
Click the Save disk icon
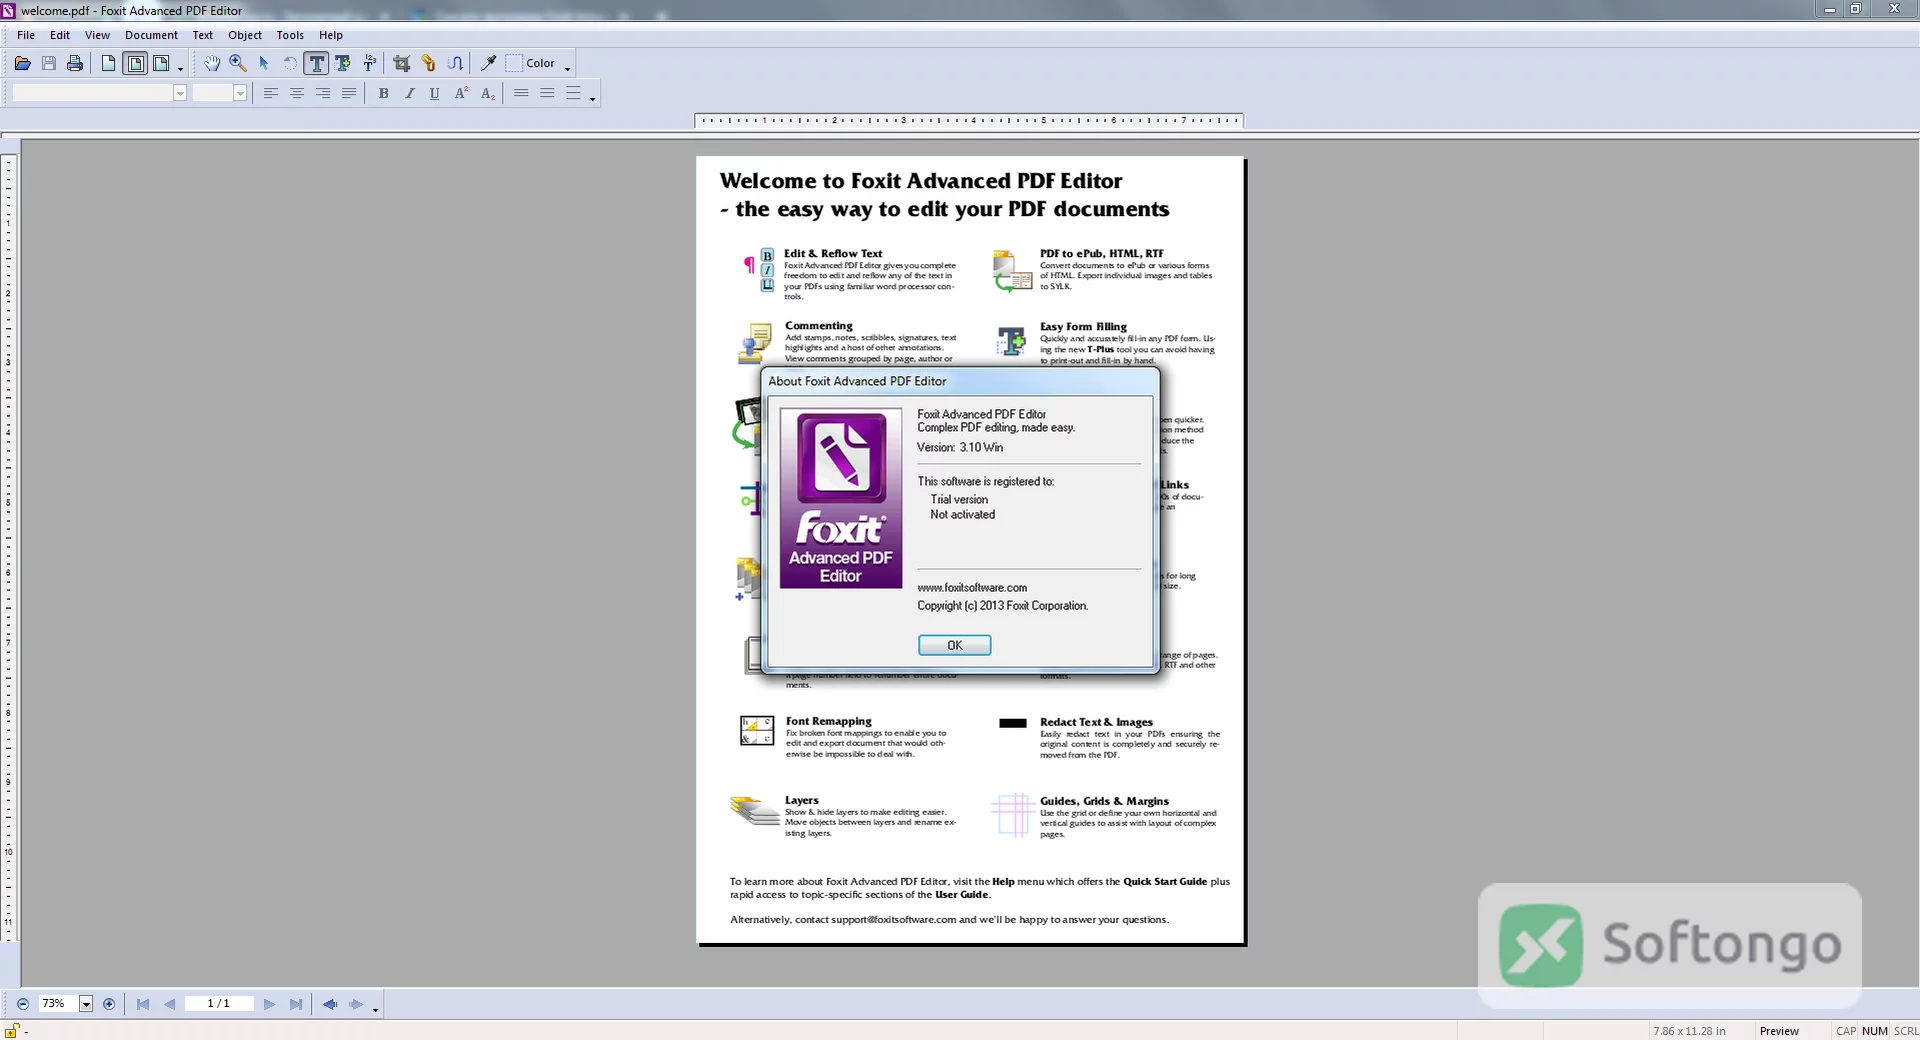(x=49, y=63)
